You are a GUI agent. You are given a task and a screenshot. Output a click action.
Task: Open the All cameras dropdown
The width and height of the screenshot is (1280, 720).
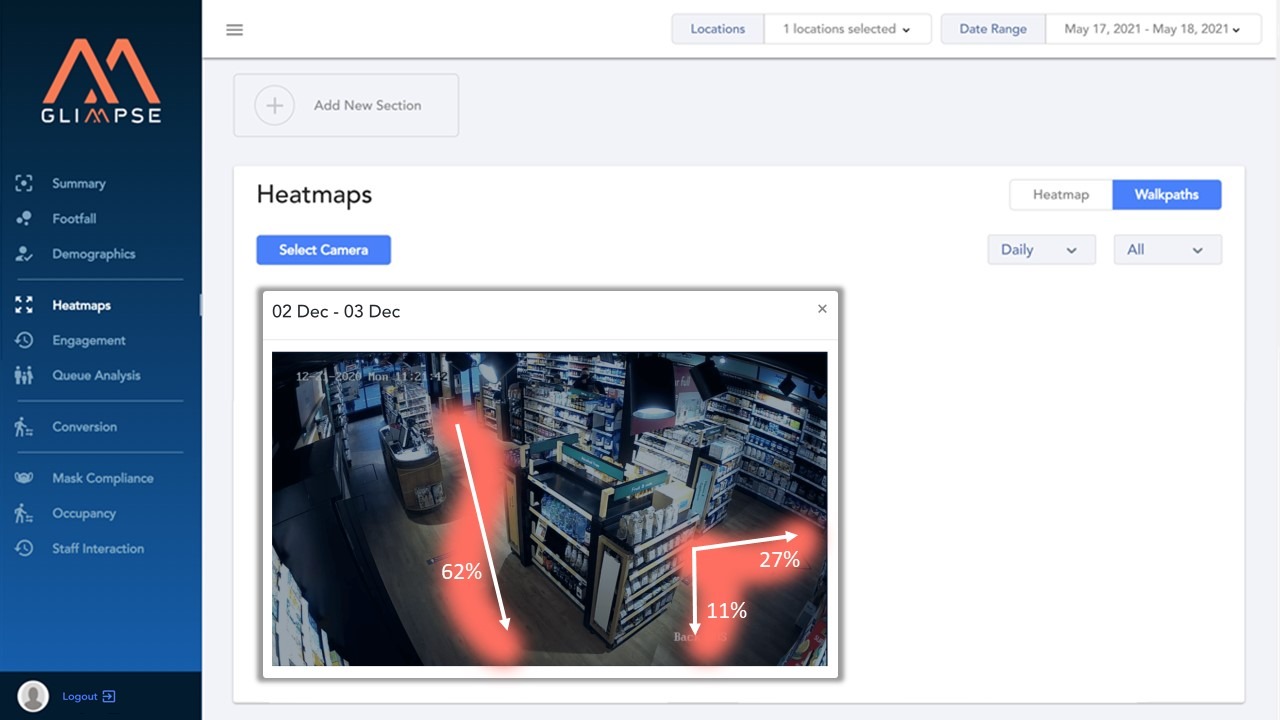click(1167, 249)
